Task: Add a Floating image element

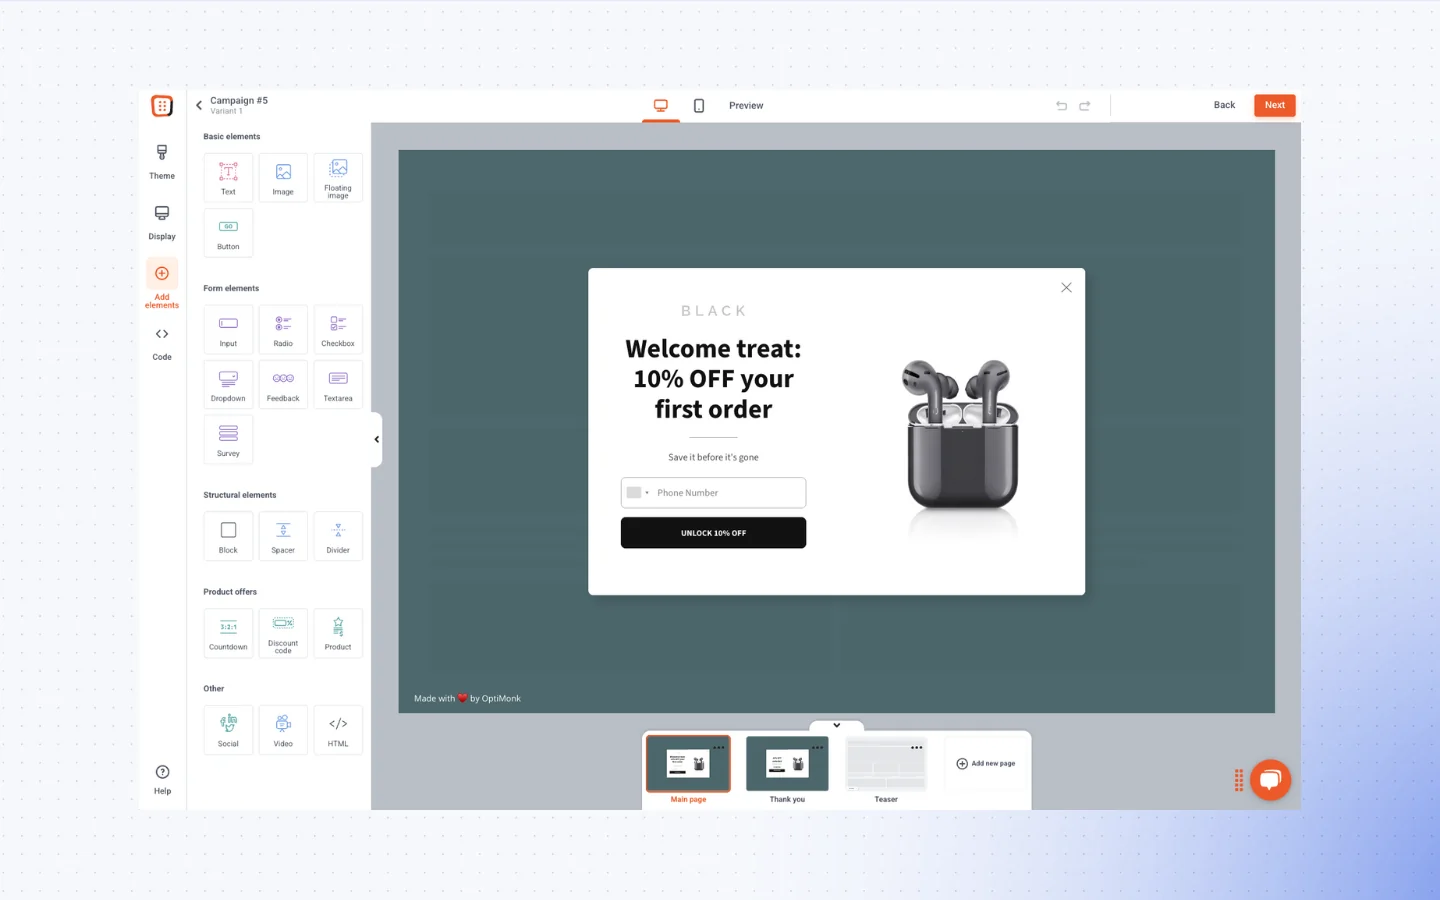Action: click(338, 178)
